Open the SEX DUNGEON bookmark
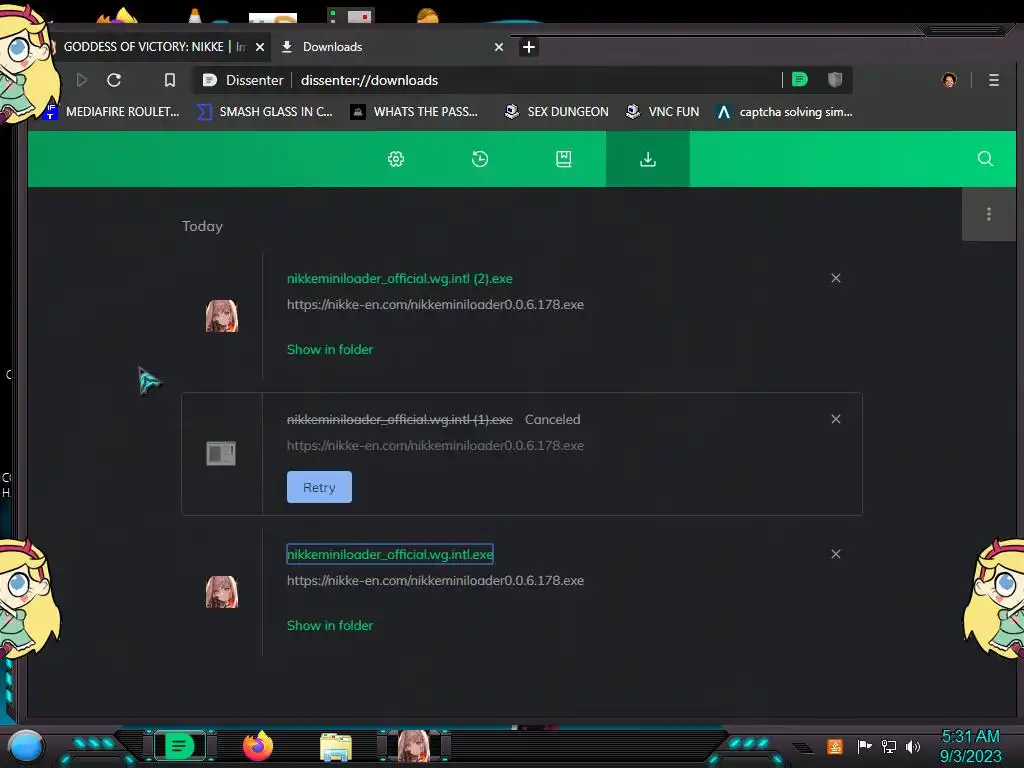This screenshot has width=1024, height=768. pyautogui.click(x=556, y=112)
